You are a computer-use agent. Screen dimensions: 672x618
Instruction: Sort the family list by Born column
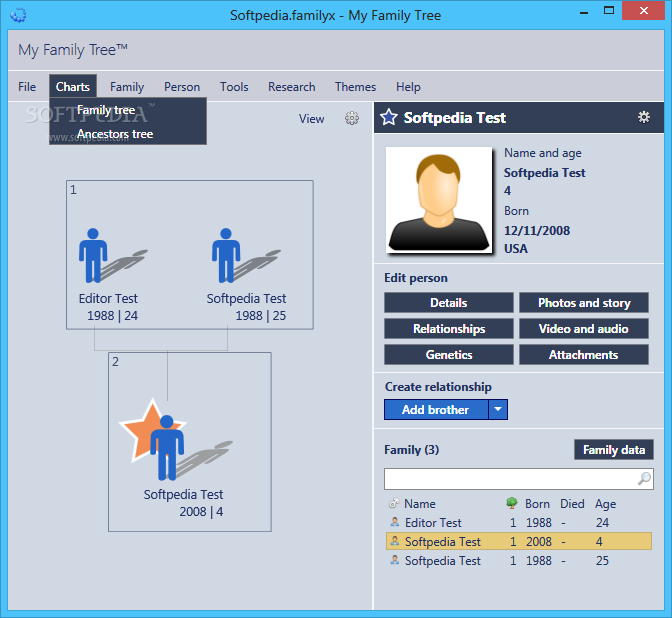pyautogui.click(x=537, y=504)
